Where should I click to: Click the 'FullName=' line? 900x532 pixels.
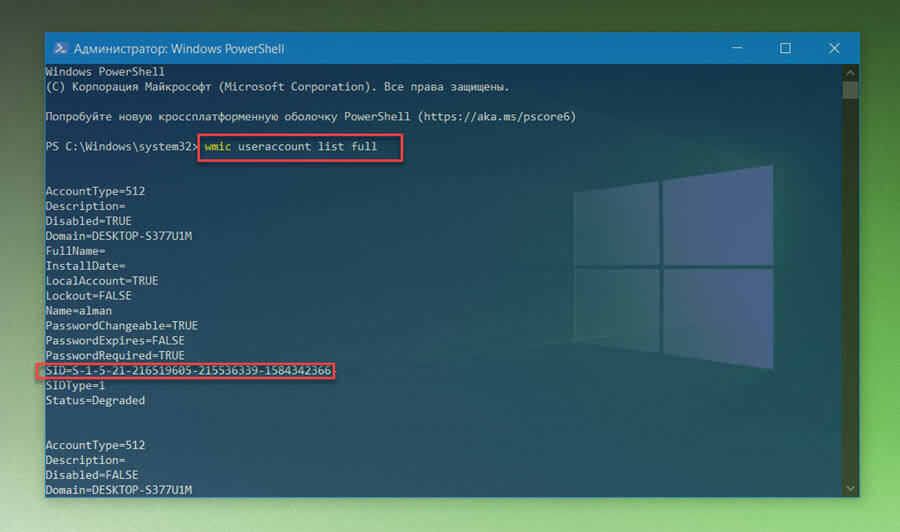click(x=75, y=251)
